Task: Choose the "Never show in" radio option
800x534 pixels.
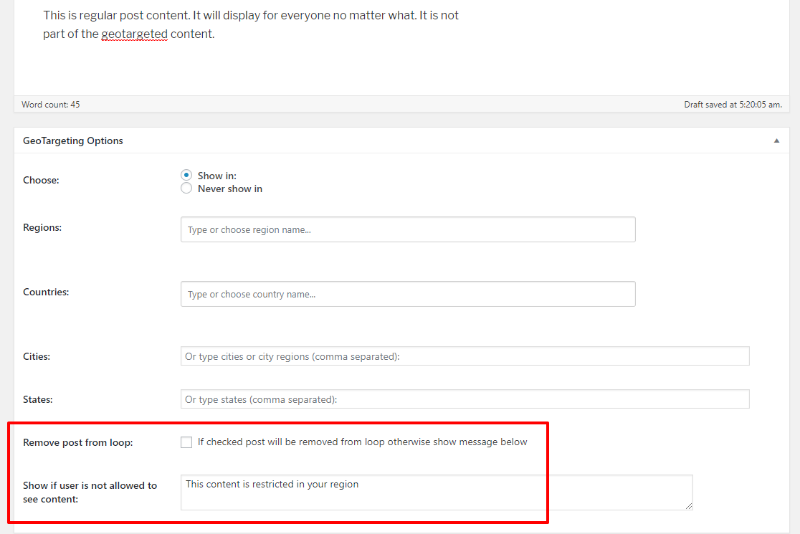Action: click(x=186, y=188)
